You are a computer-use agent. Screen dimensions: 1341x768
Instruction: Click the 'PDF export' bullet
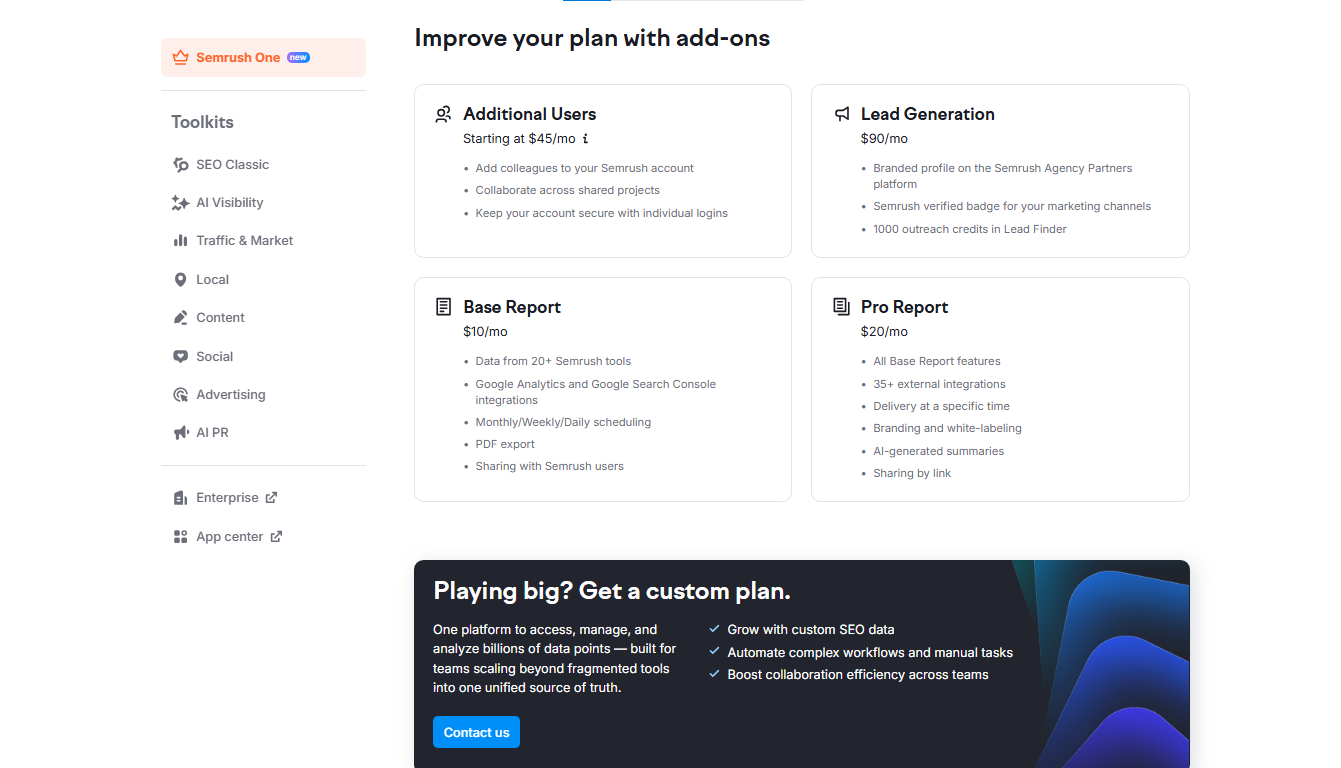(x=505, y=444)
